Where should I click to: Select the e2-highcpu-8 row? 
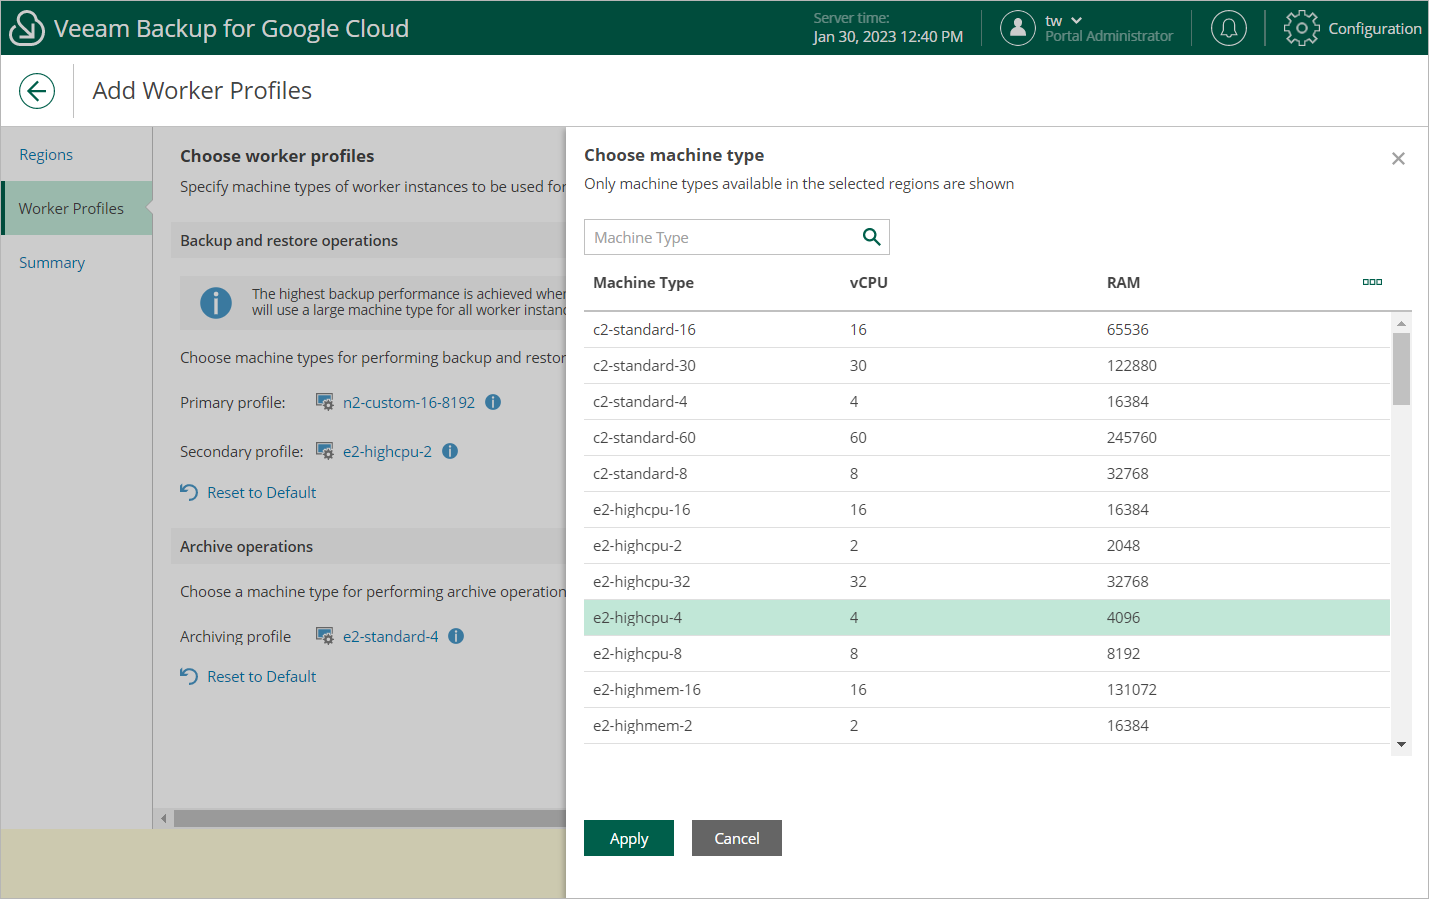point(987,654)
